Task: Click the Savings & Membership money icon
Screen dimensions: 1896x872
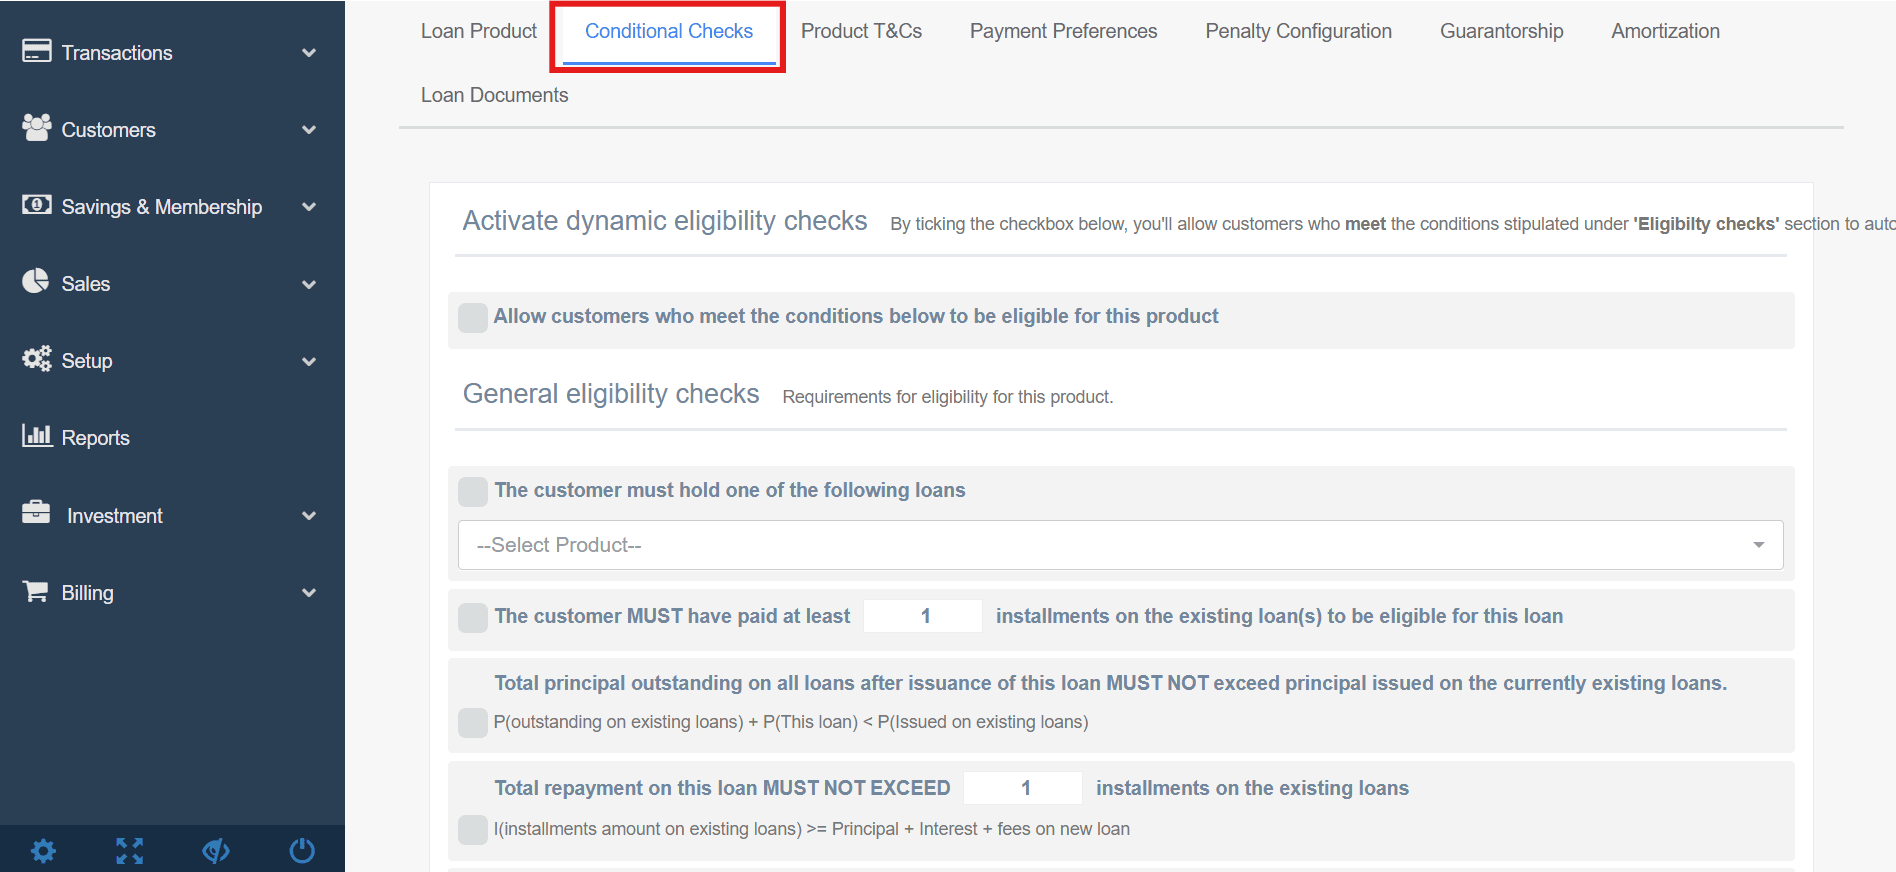Action: pos(37,205)
